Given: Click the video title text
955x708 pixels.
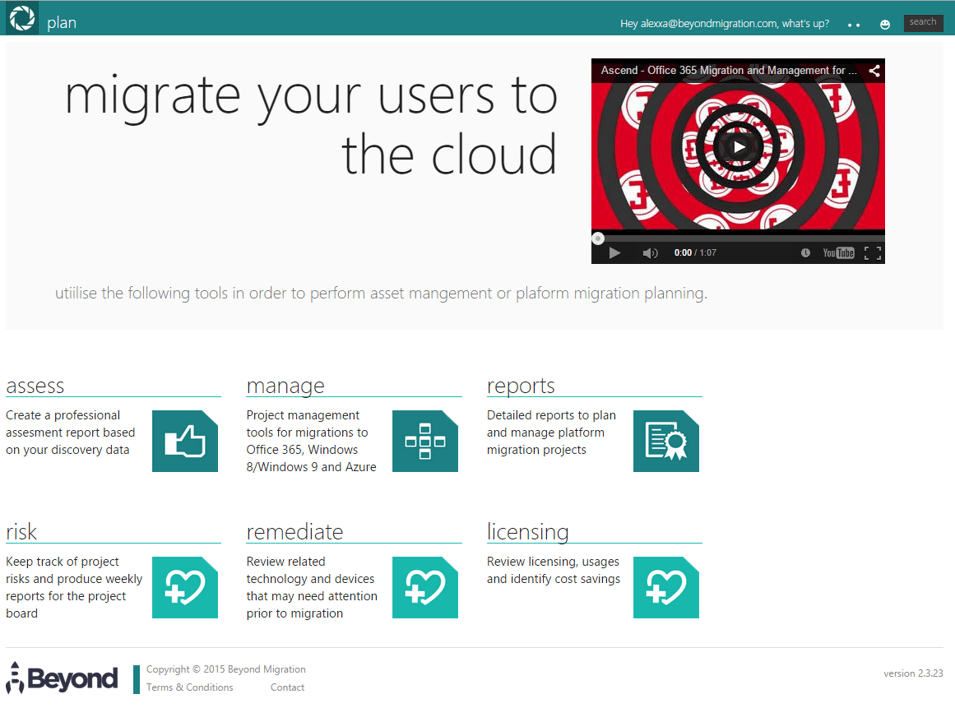Looking at the screenshot, I should pos(729,70).
